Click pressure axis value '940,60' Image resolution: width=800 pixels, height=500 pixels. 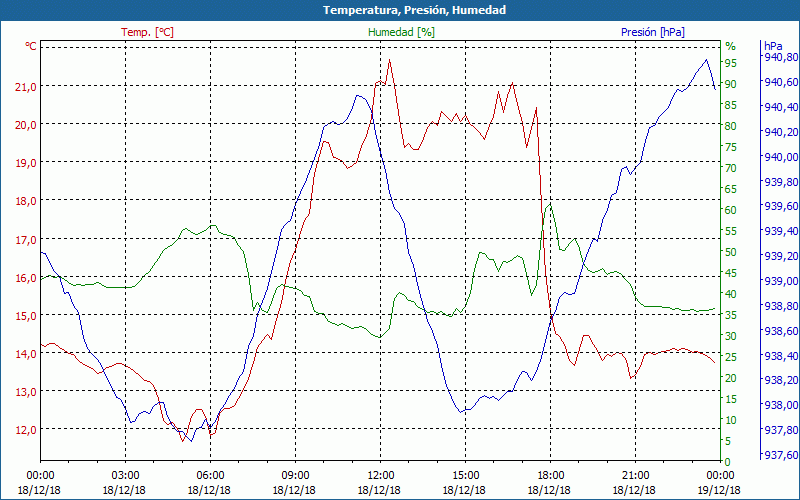tap(782, 82)
